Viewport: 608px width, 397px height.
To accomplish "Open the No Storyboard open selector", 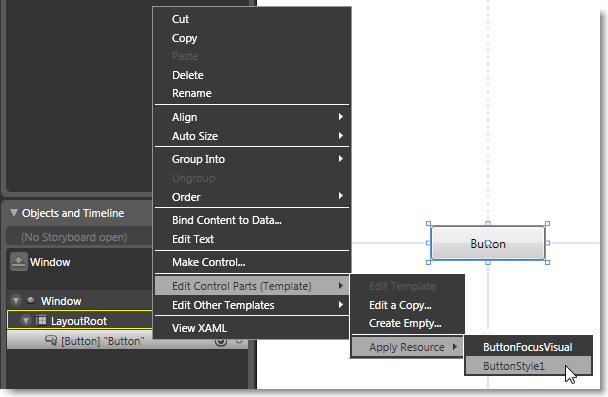I will (79, 237).
